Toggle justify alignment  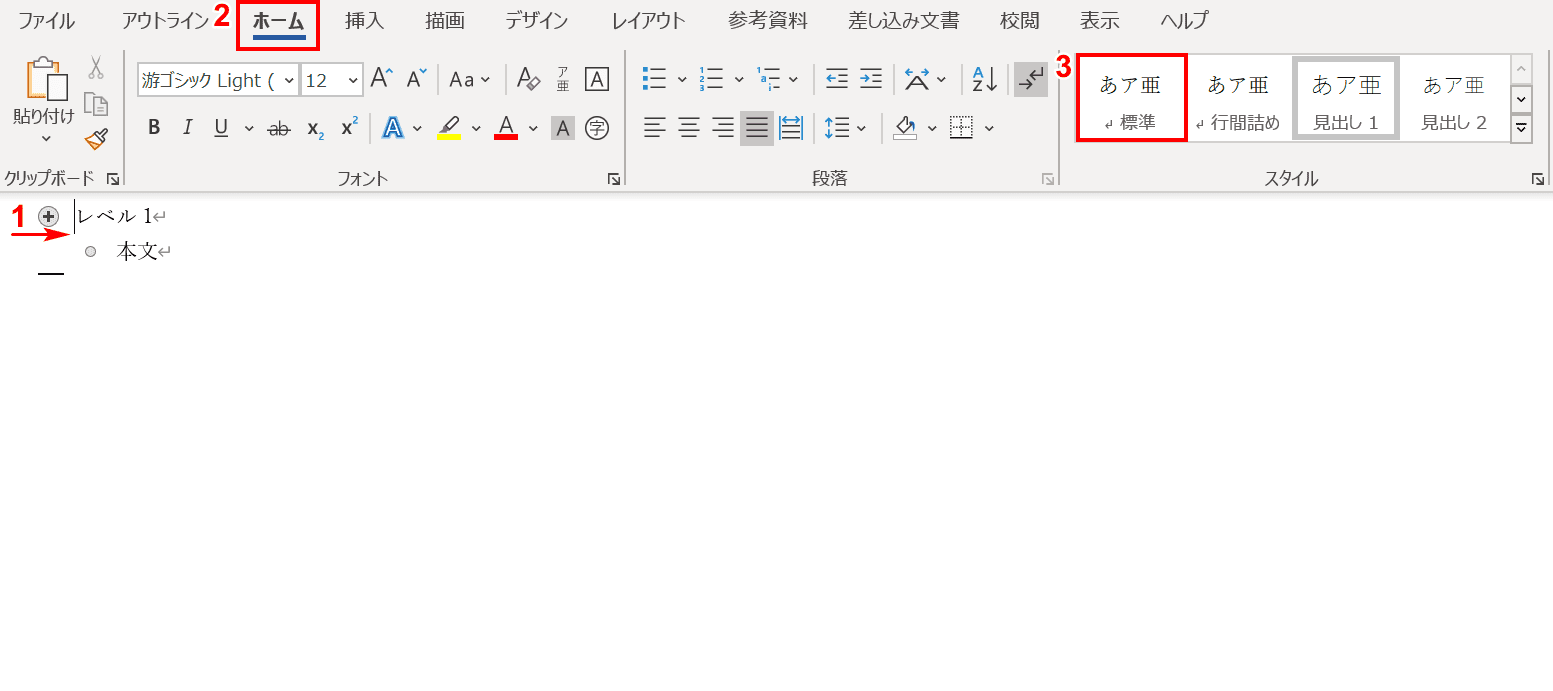757,128
